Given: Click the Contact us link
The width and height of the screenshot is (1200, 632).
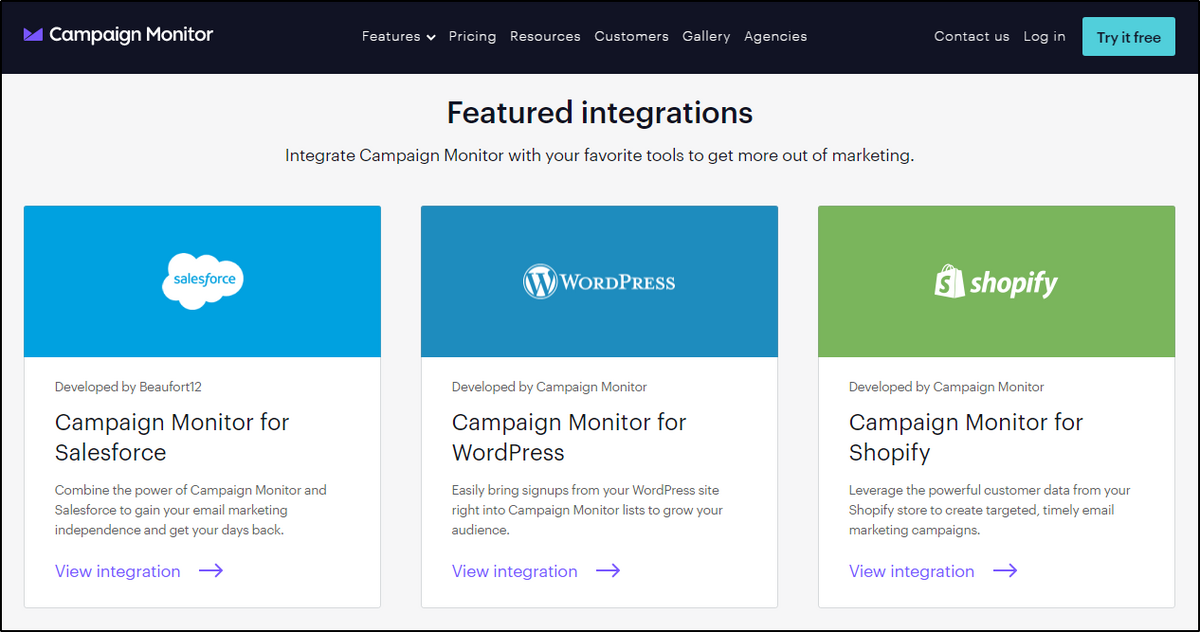Looking at the screenshot, I should coord(971,37).
